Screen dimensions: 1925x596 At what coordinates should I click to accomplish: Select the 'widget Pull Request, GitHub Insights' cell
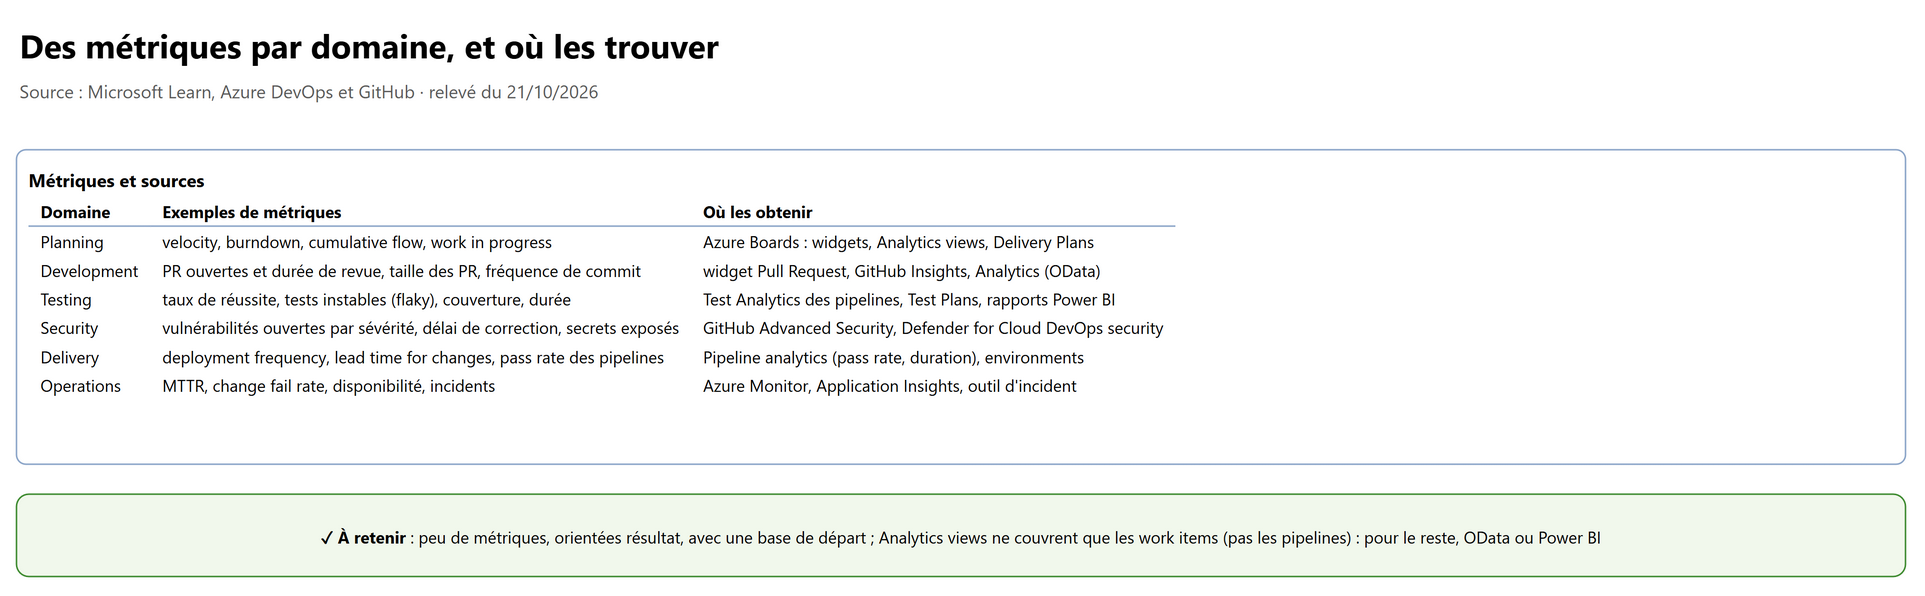902,271
